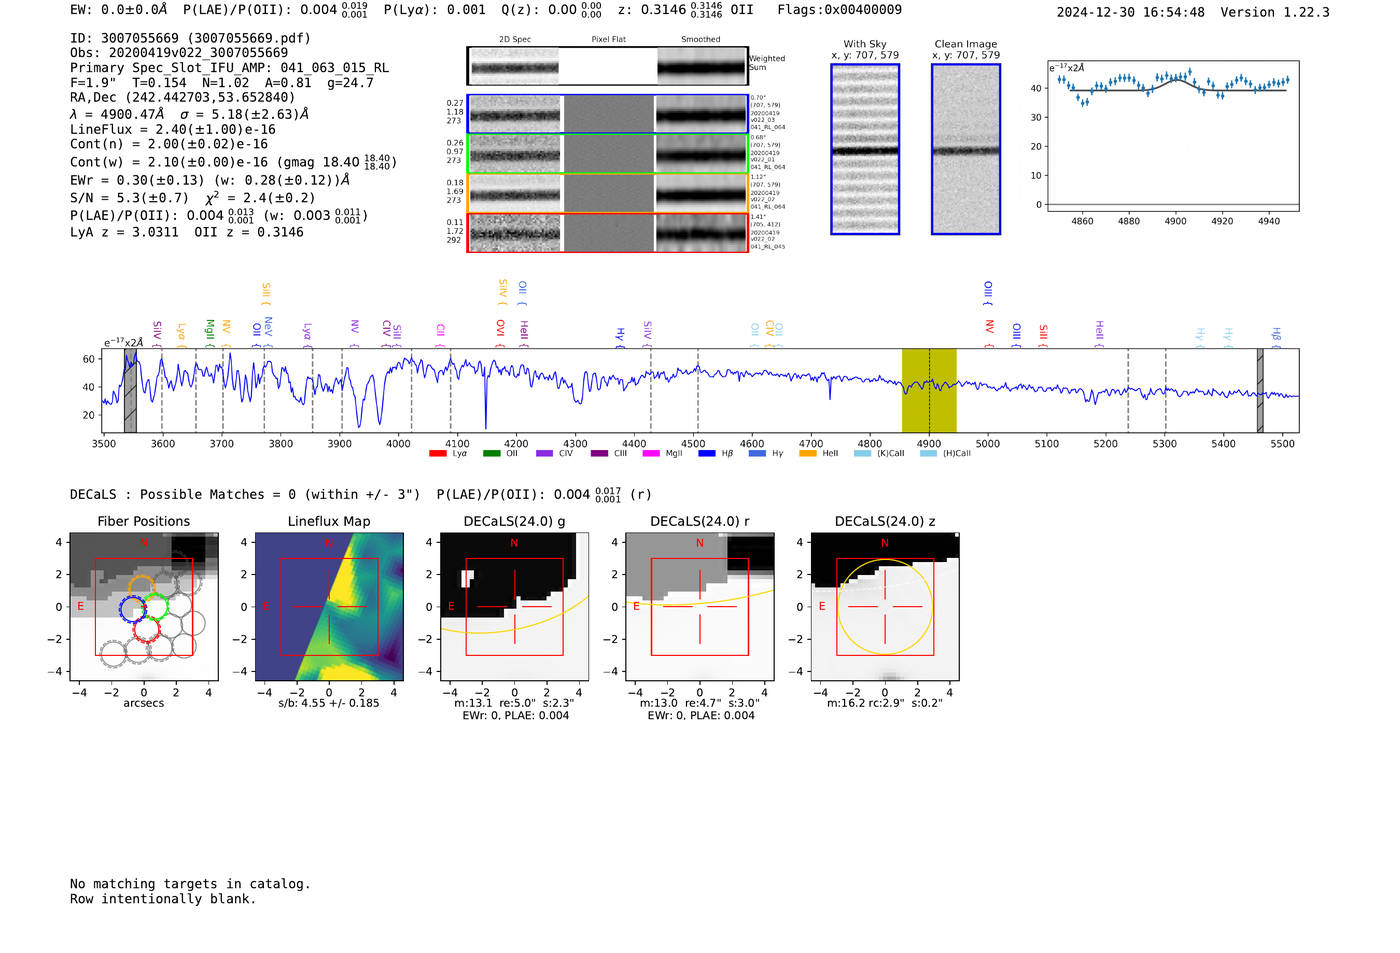Screen dimensions: 1400x953
Task: Click the green circled fiber in Fiber Positions
Action: click(x=156, y=607)
